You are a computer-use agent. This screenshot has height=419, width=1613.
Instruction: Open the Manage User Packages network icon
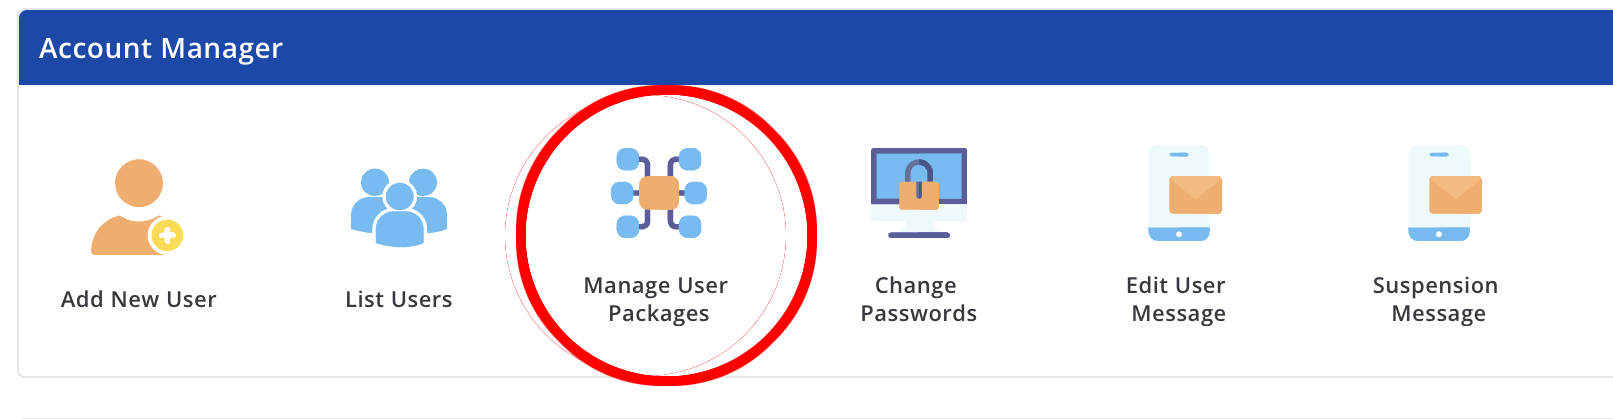[x=659, y=193]
